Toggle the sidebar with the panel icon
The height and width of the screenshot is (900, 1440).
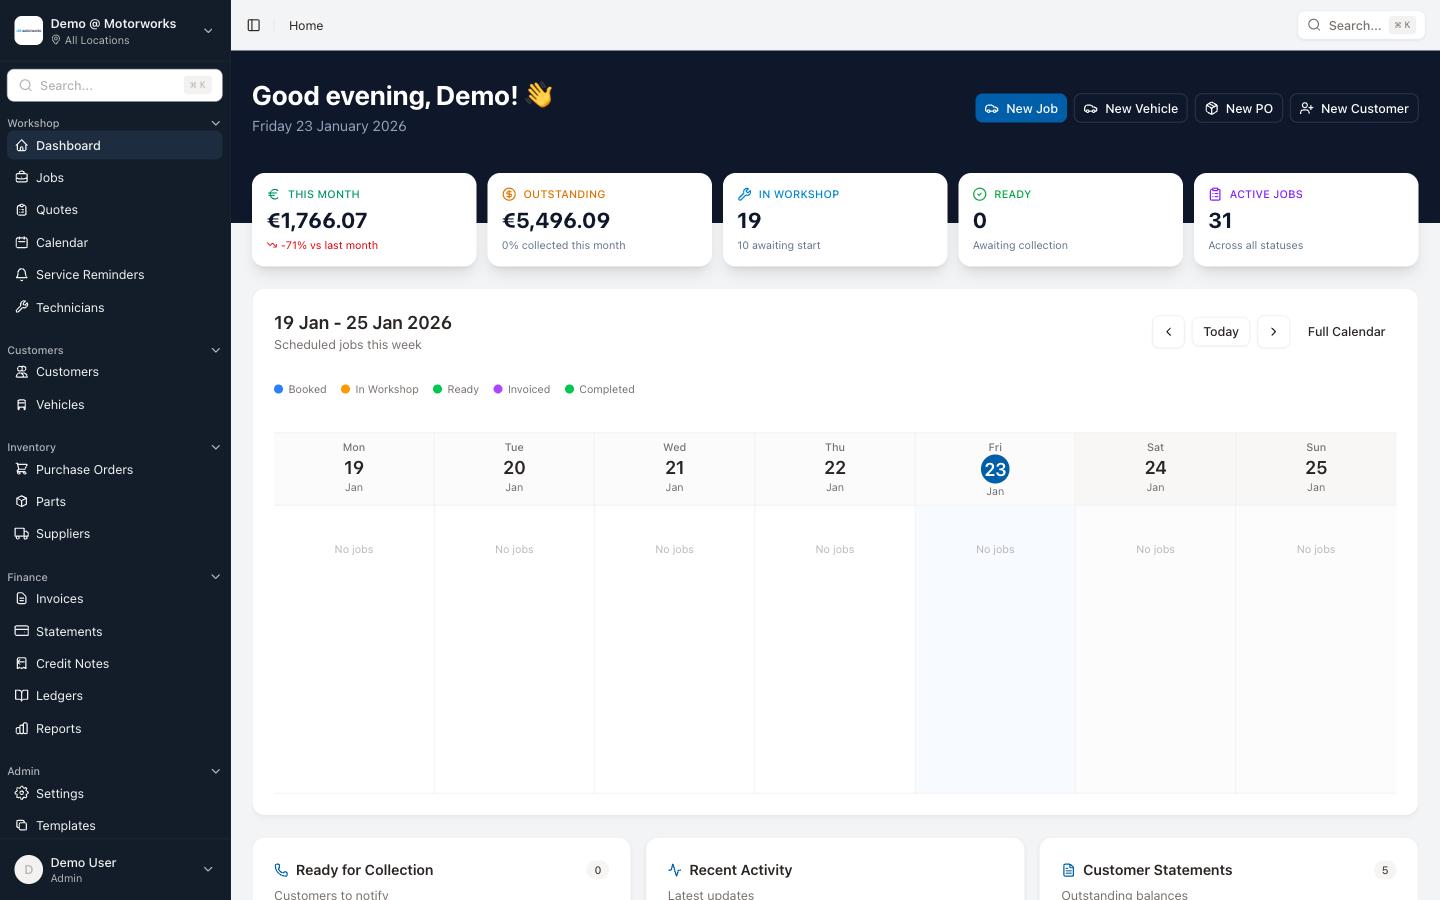click(x=253, y=25)
